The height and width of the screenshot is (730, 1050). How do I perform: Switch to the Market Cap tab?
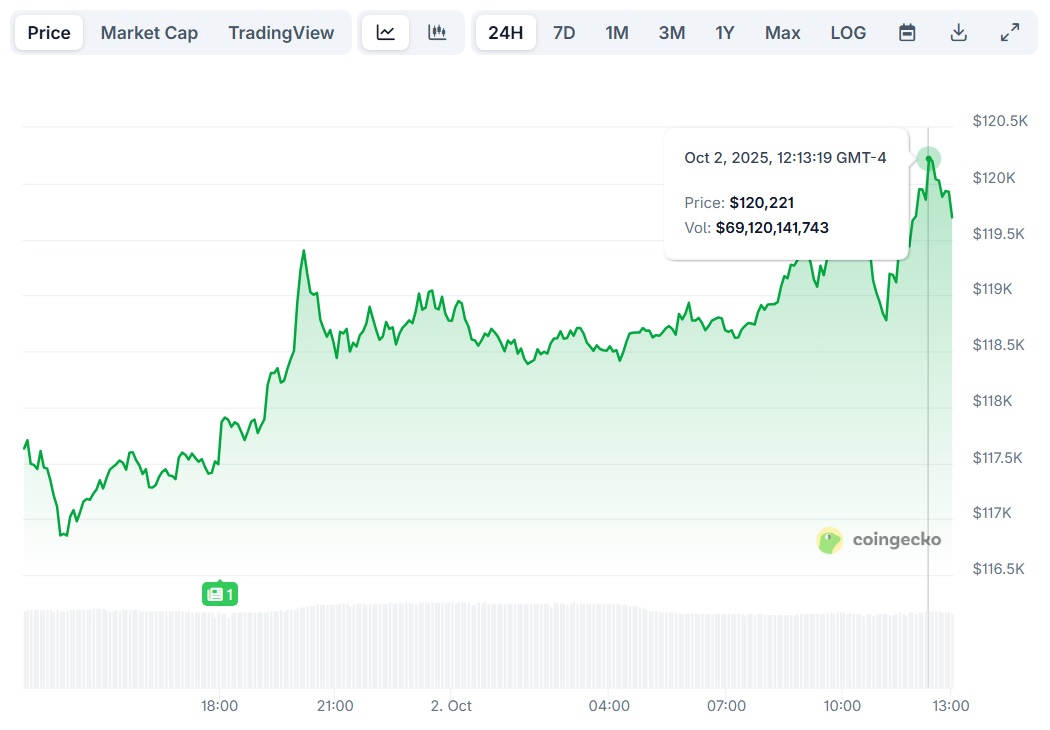pyautogui.click(x=149, y=32)
